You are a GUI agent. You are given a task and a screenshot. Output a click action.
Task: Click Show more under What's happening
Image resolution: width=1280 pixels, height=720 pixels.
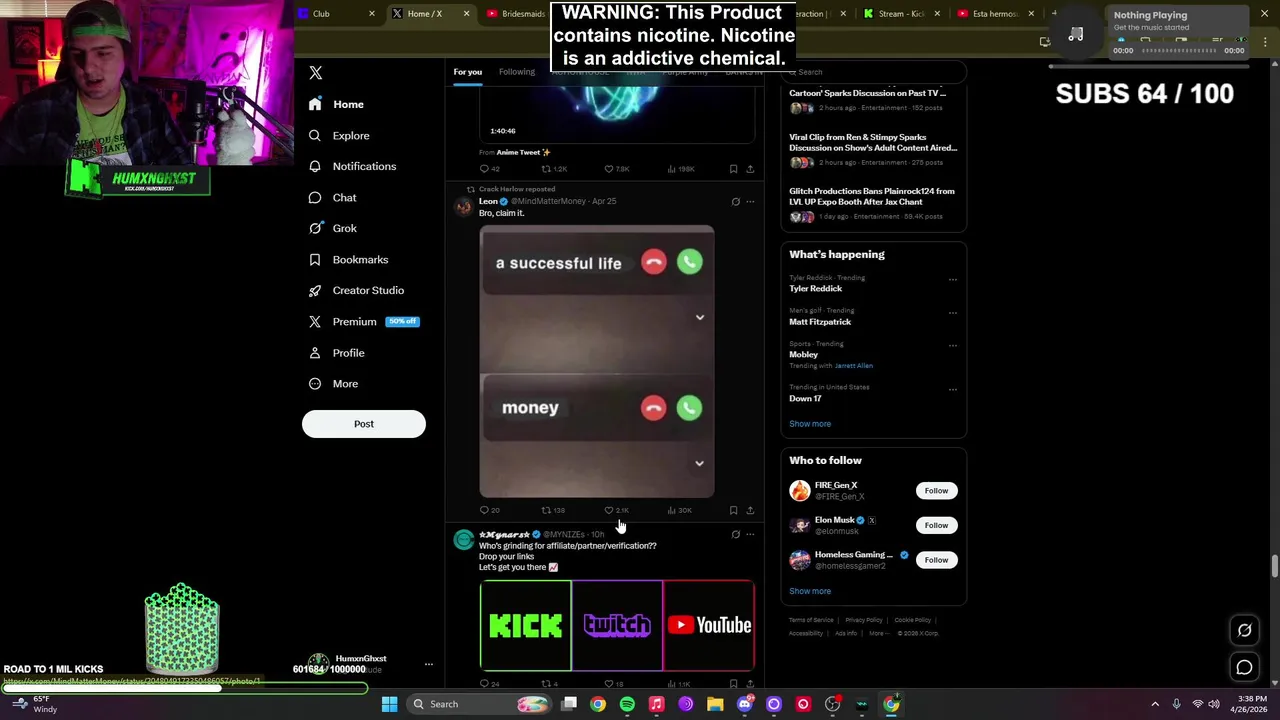coord(810,424)
